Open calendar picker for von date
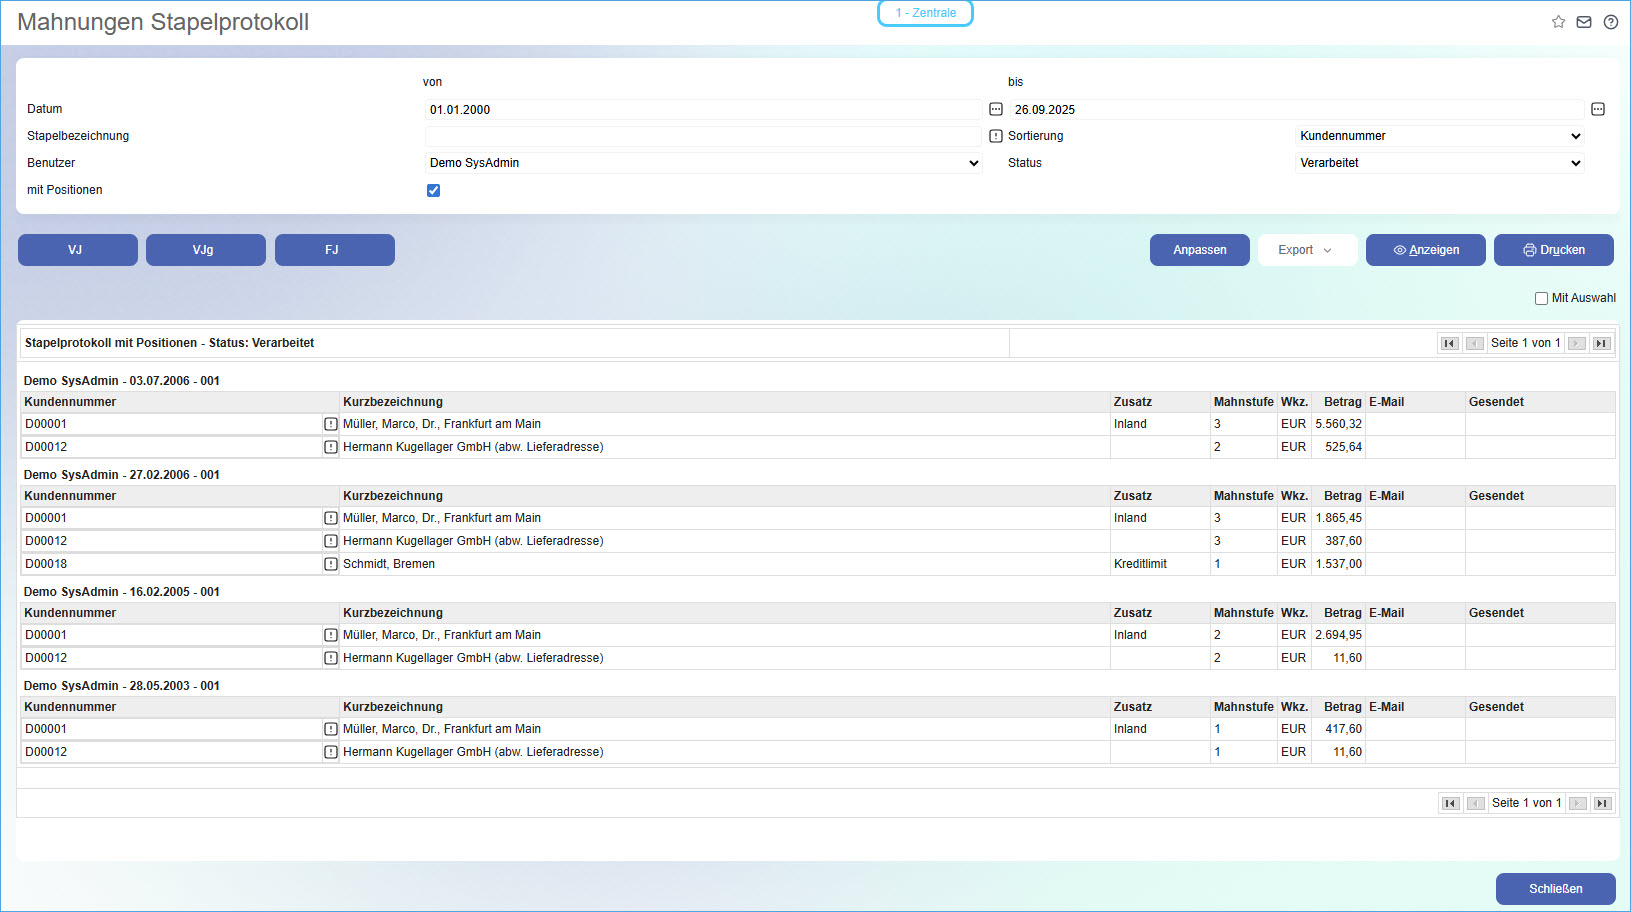The height and width of the screenshot is (912, 1631). click(x=996, y=109)
